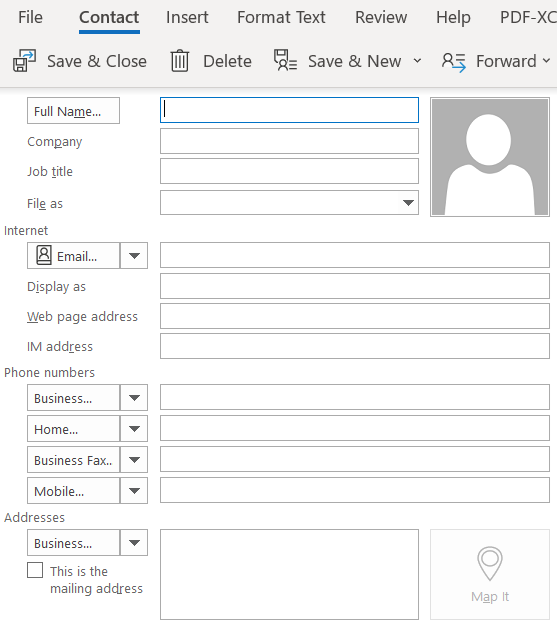557x638 pixels.
Task: Expand the Mobile phone type dropdown
Action: (134, 491)
